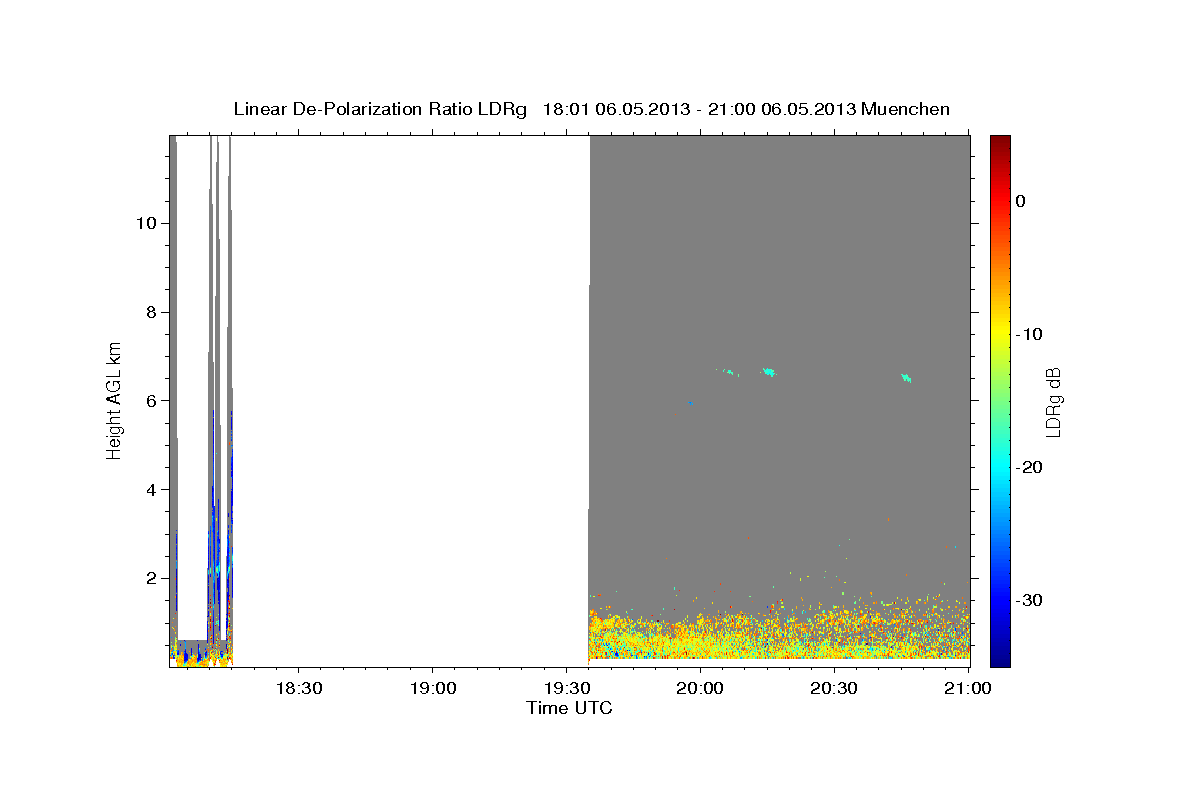The image size is (1200, 800).
Task: Click the plot title 'Linear De-Polarization Ratio LDRg'
Action: [x=380, y=109]
